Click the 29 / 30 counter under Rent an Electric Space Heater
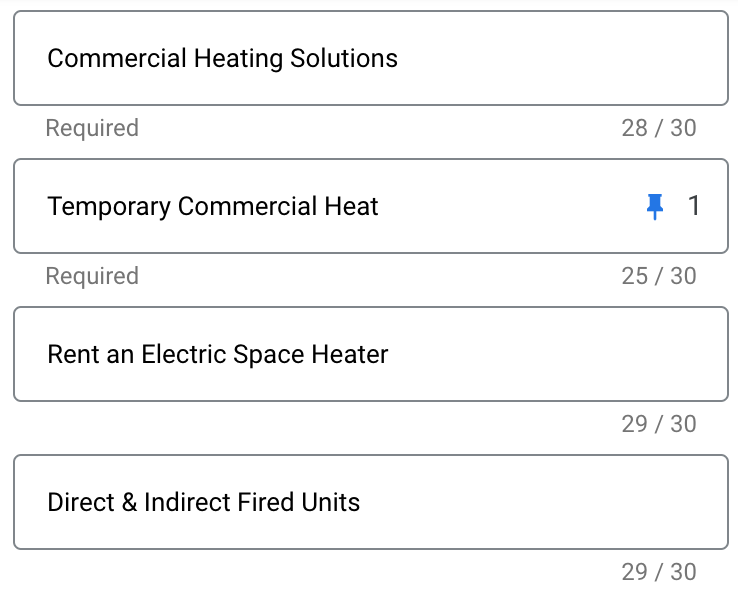738x592 pixels. (659, 424)
